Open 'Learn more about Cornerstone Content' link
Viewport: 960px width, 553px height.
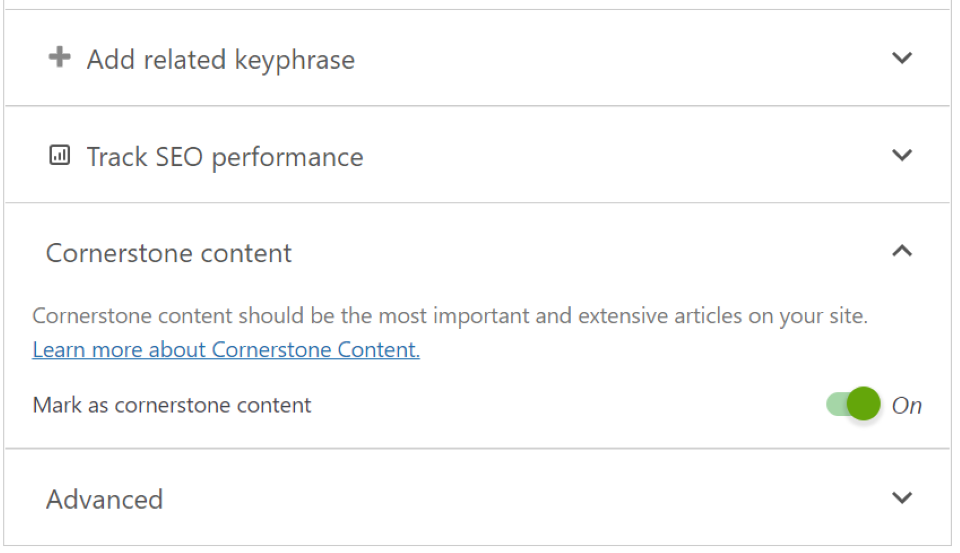(x=226, y=350)
